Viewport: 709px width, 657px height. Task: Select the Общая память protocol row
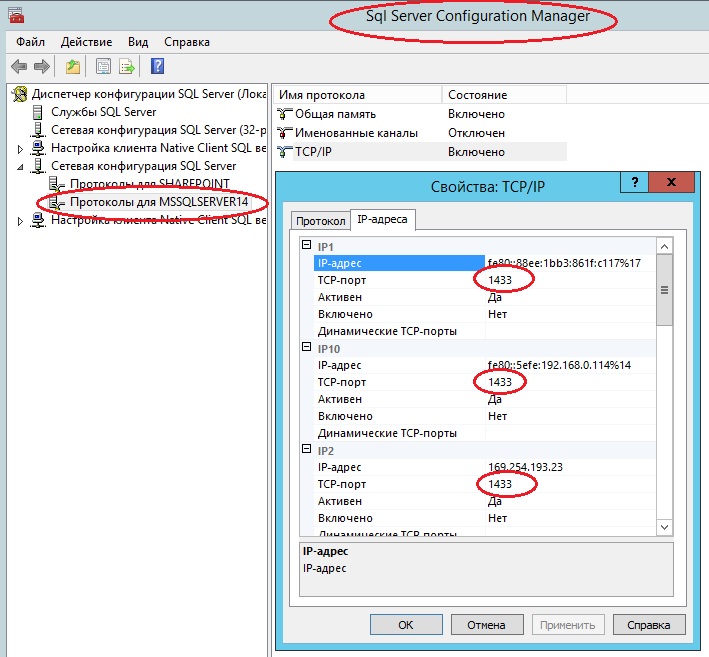click(421, 113)
